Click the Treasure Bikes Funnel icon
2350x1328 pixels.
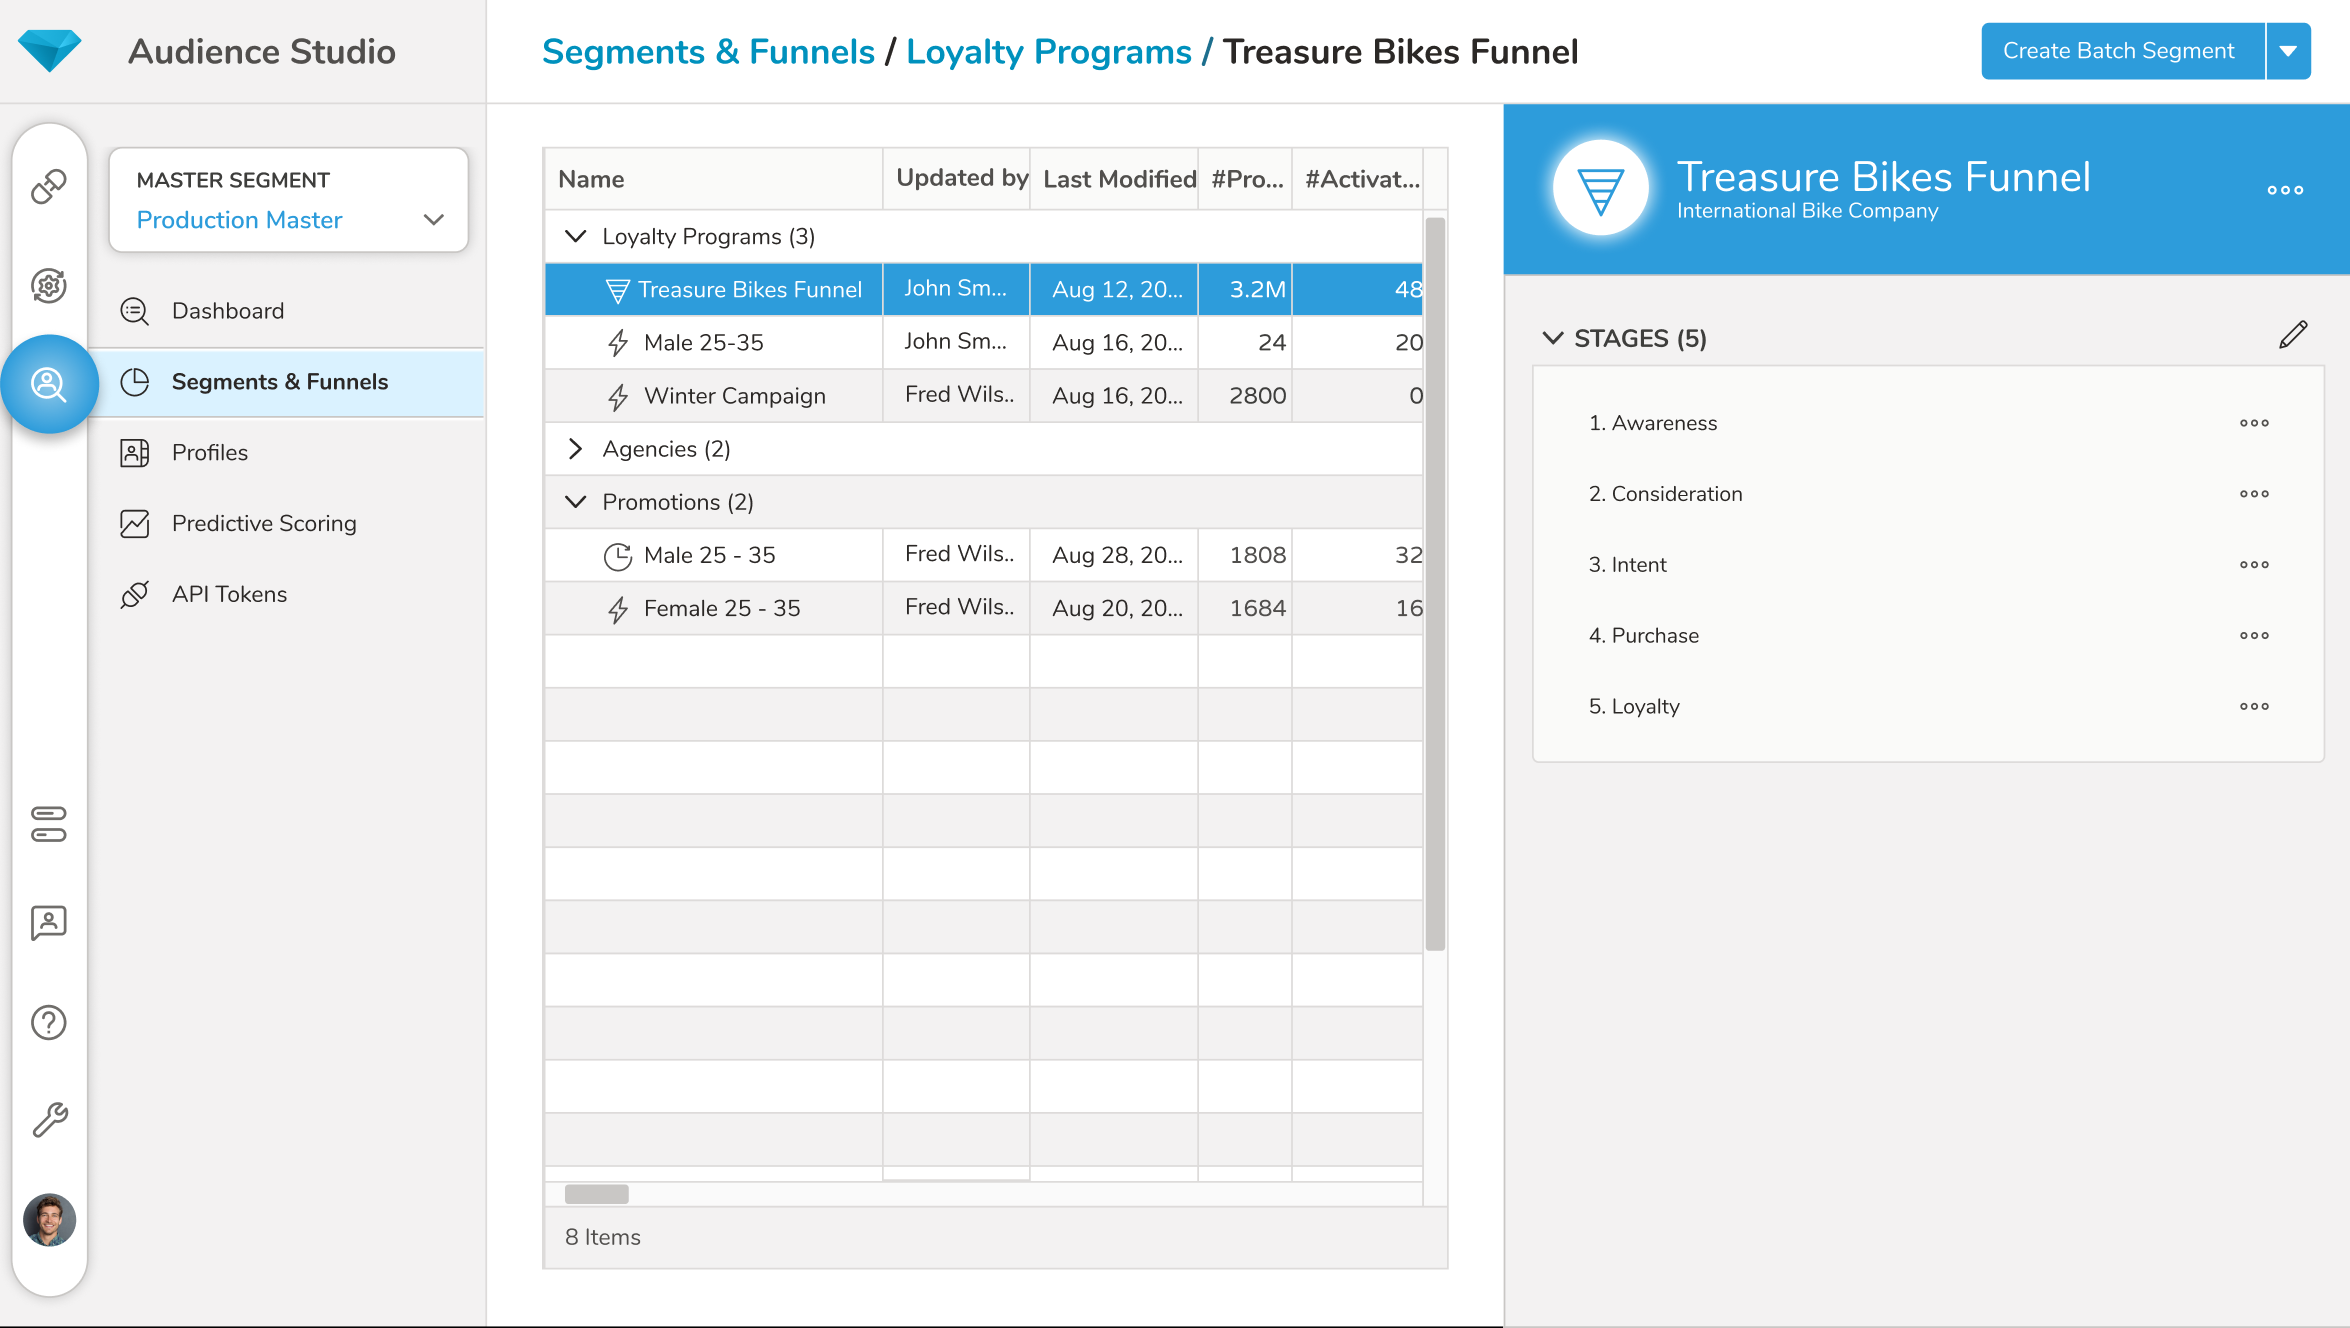[x=617, y=289]
